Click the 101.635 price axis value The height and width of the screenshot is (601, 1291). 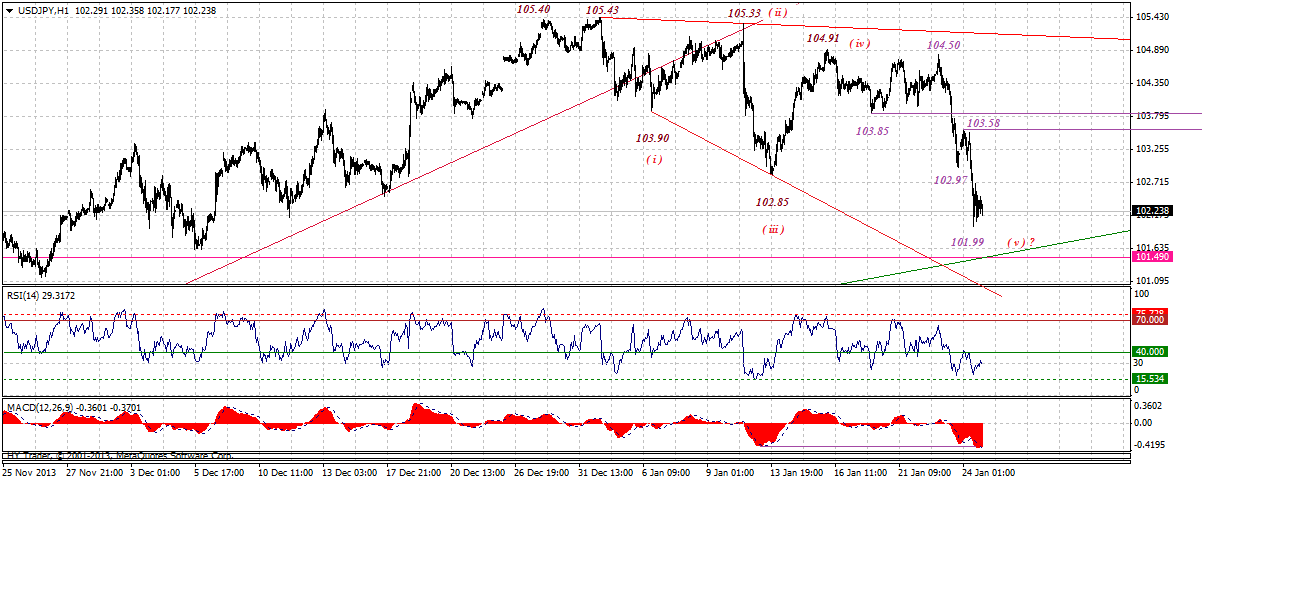point(1153,248)
